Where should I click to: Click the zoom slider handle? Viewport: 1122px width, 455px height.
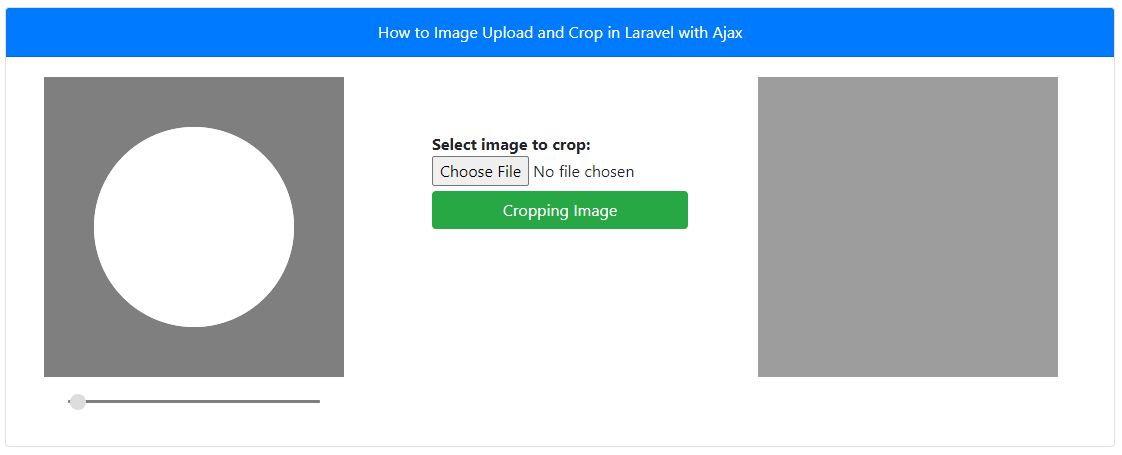(77, 401)
